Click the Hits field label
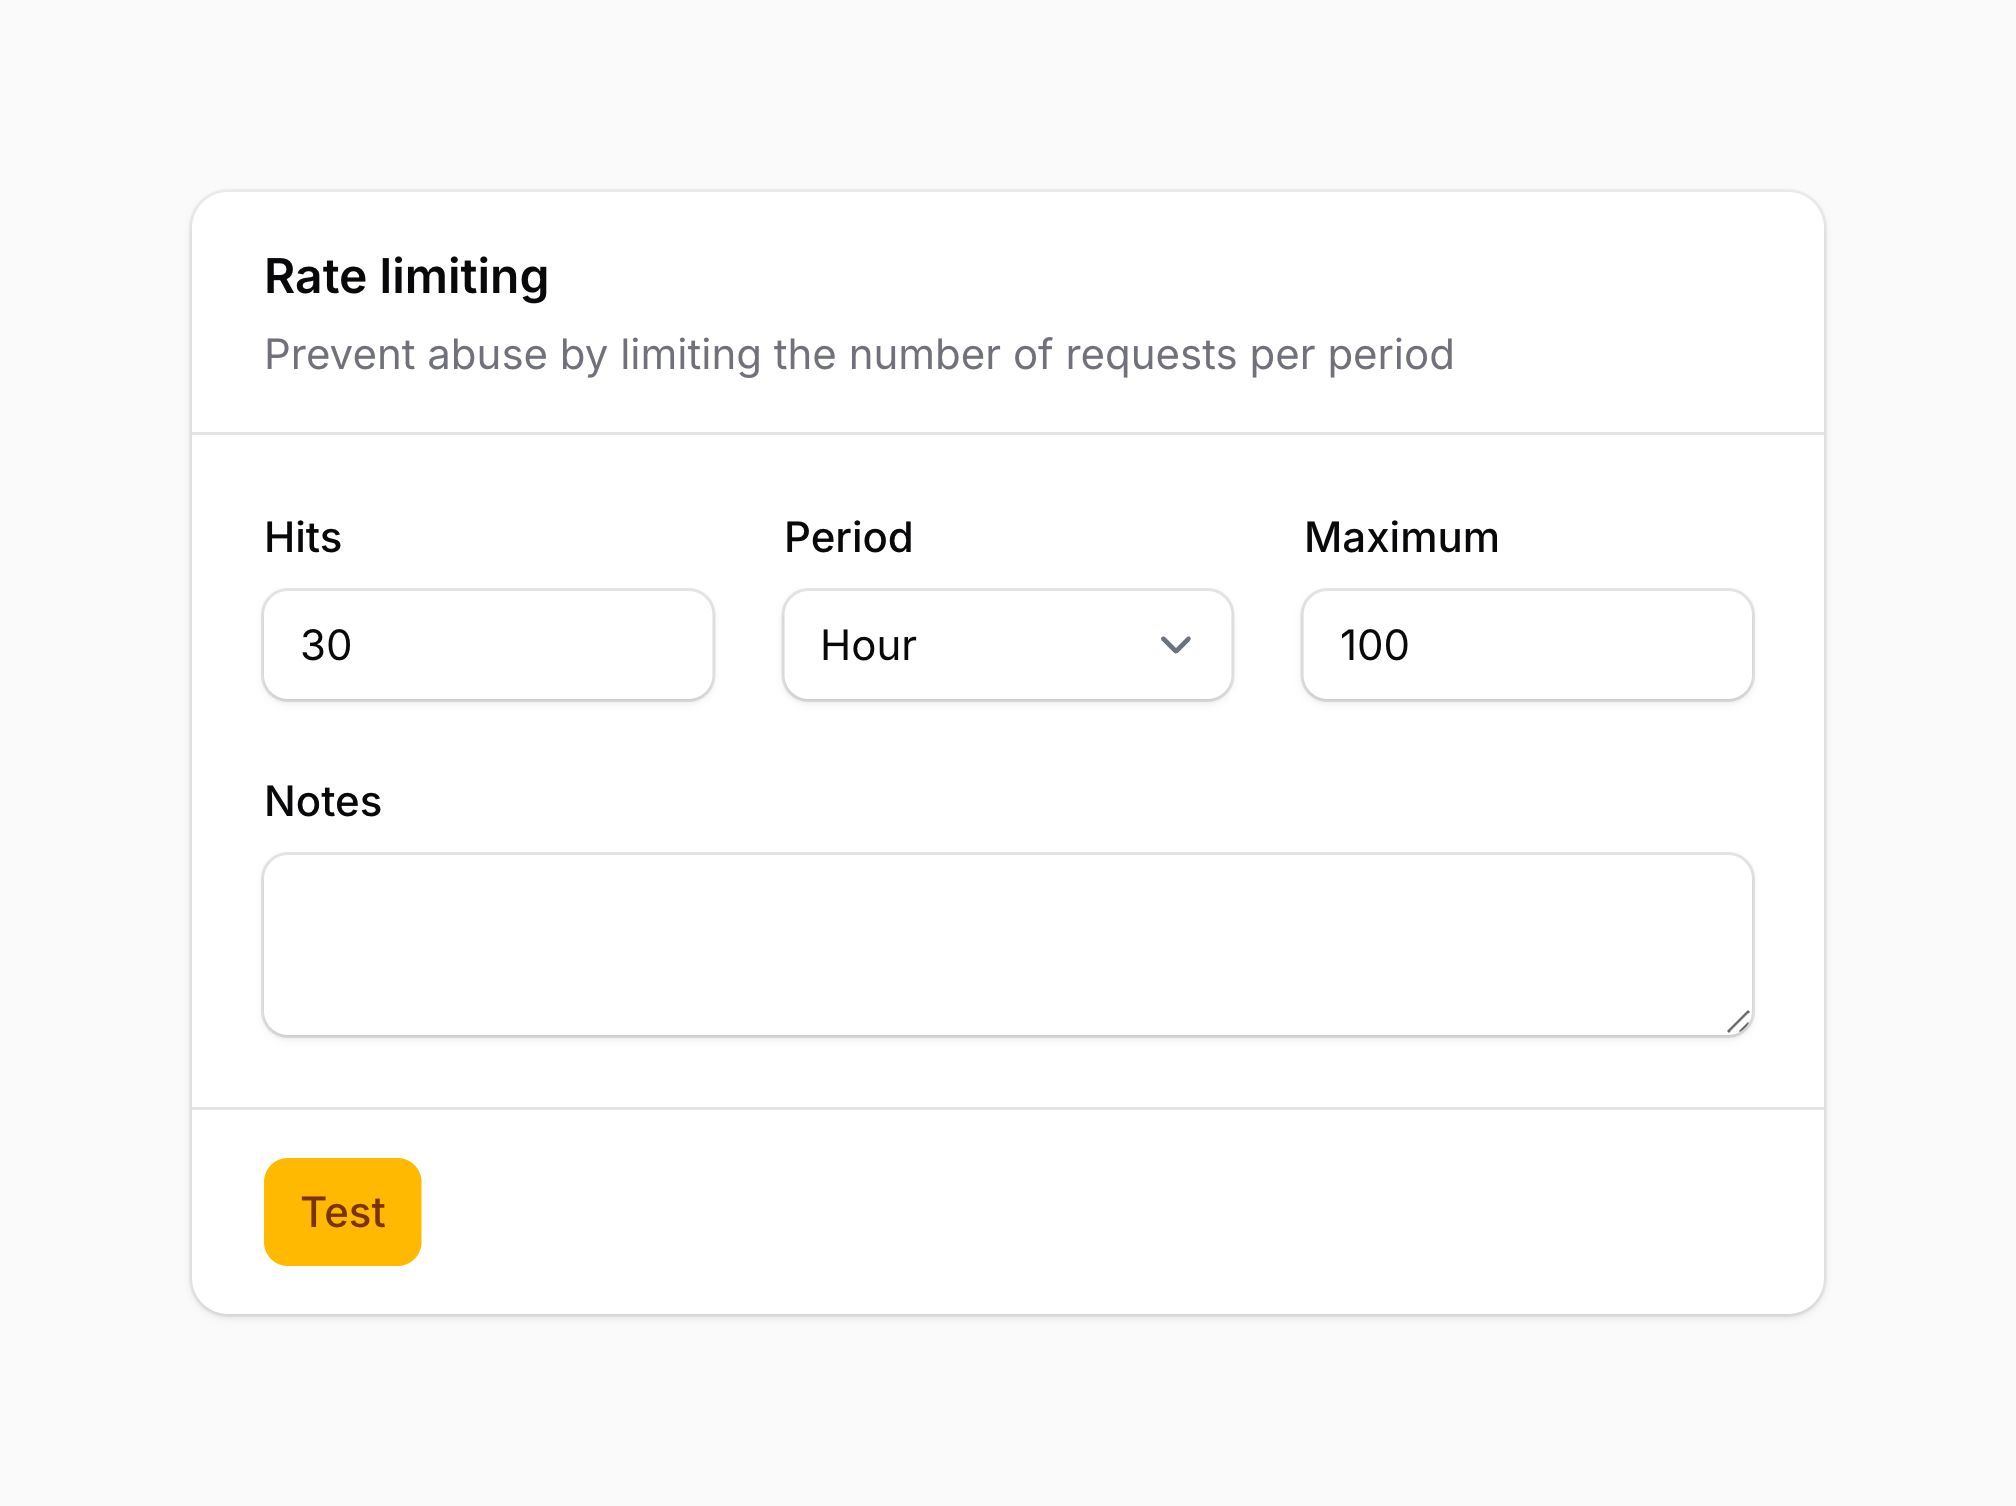Screen dimensions: 2016x1506 tap(303, 537)
